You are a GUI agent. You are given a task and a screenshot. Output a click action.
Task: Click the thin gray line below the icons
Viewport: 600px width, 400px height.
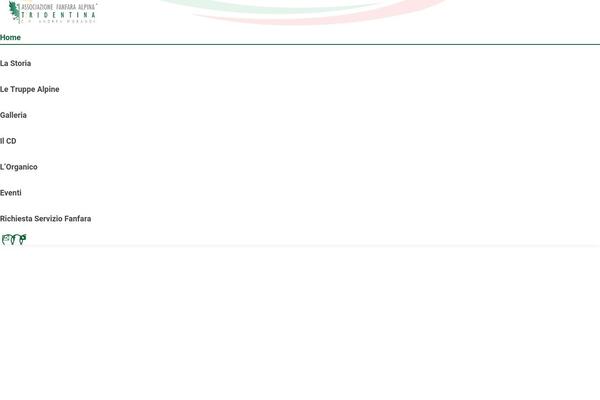(x=300, y=246)
